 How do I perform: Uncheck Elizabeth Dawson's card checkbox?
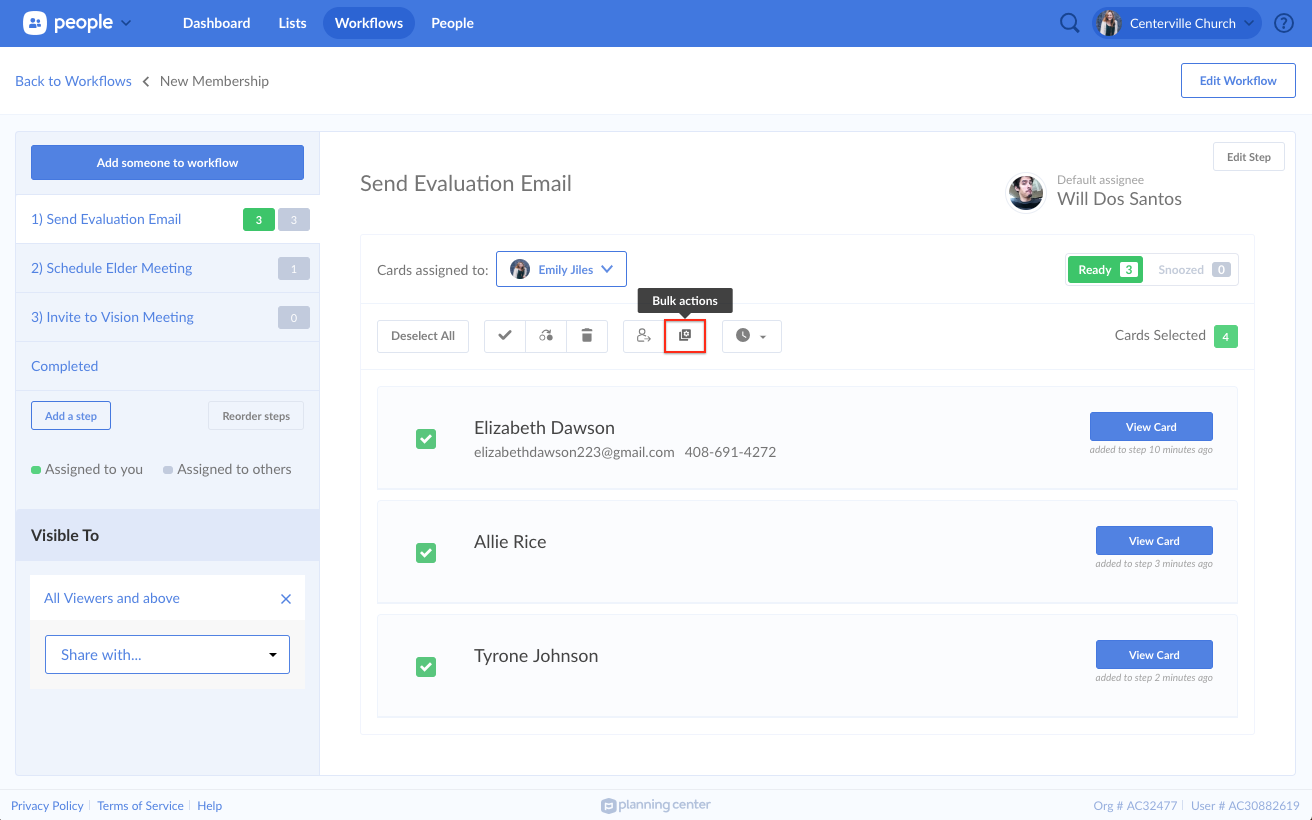click(x=426, y=439)
